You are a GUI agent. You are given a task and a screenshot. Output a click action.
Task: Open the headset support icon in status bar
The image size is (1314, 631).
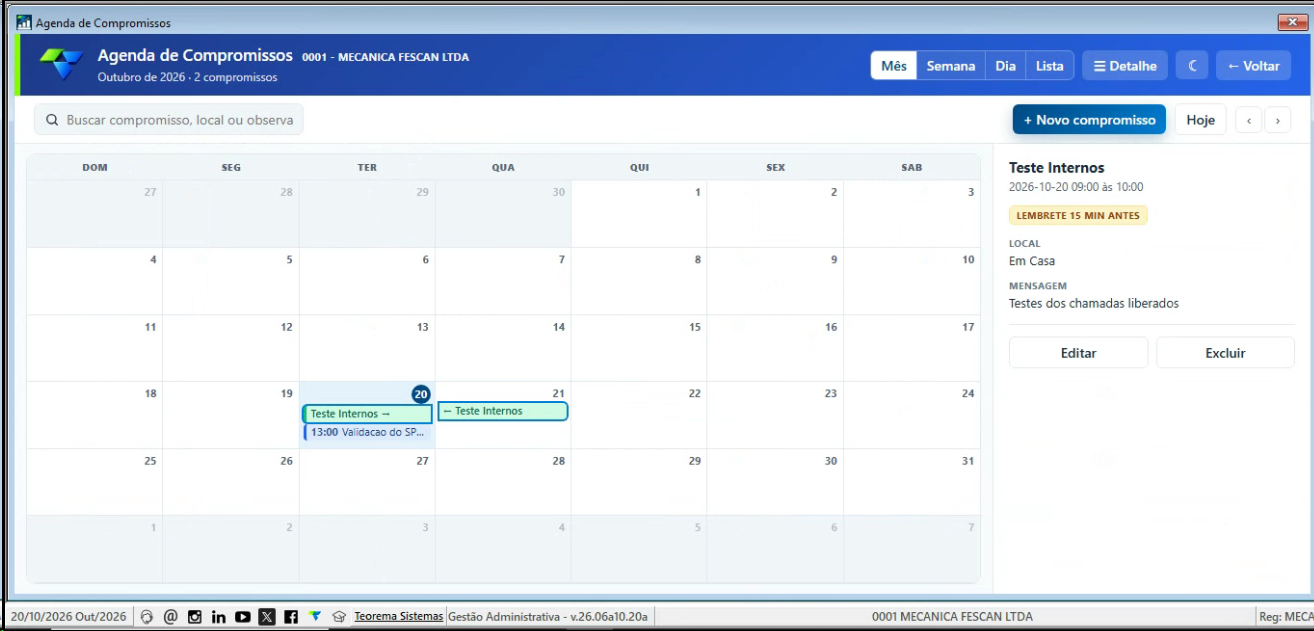(147, 616)
